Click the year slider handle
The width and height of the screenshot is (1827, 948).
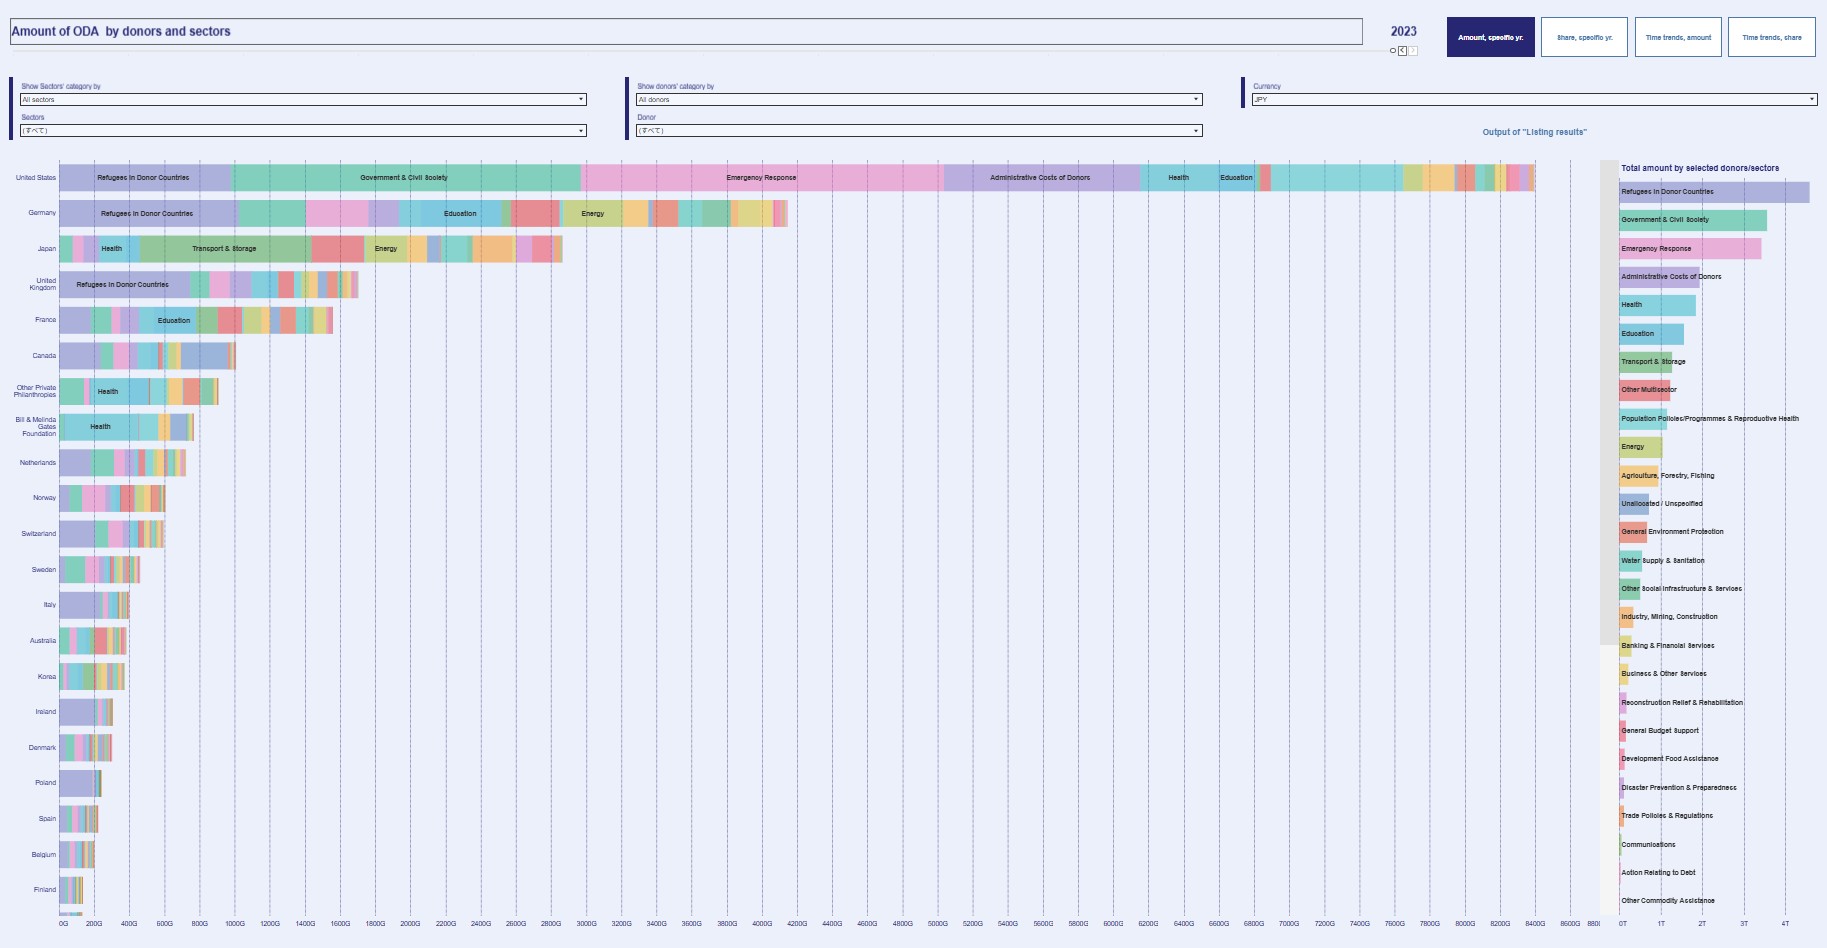click(1393, 51)
